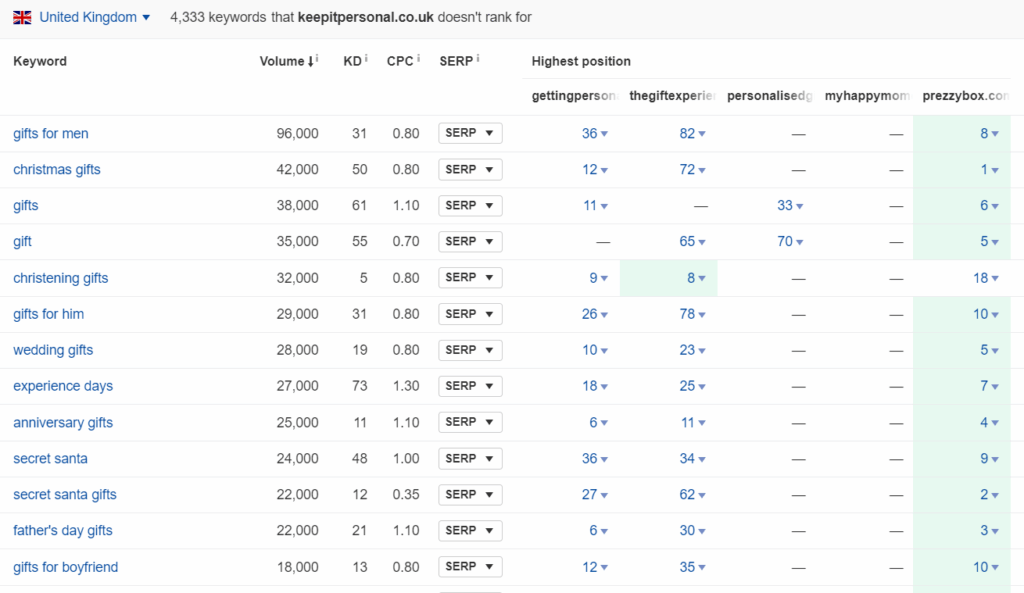This screenshot has width=1024, height=593.
Task: Click the thegiftexperience competitor column header
Action: pos(673,96)
